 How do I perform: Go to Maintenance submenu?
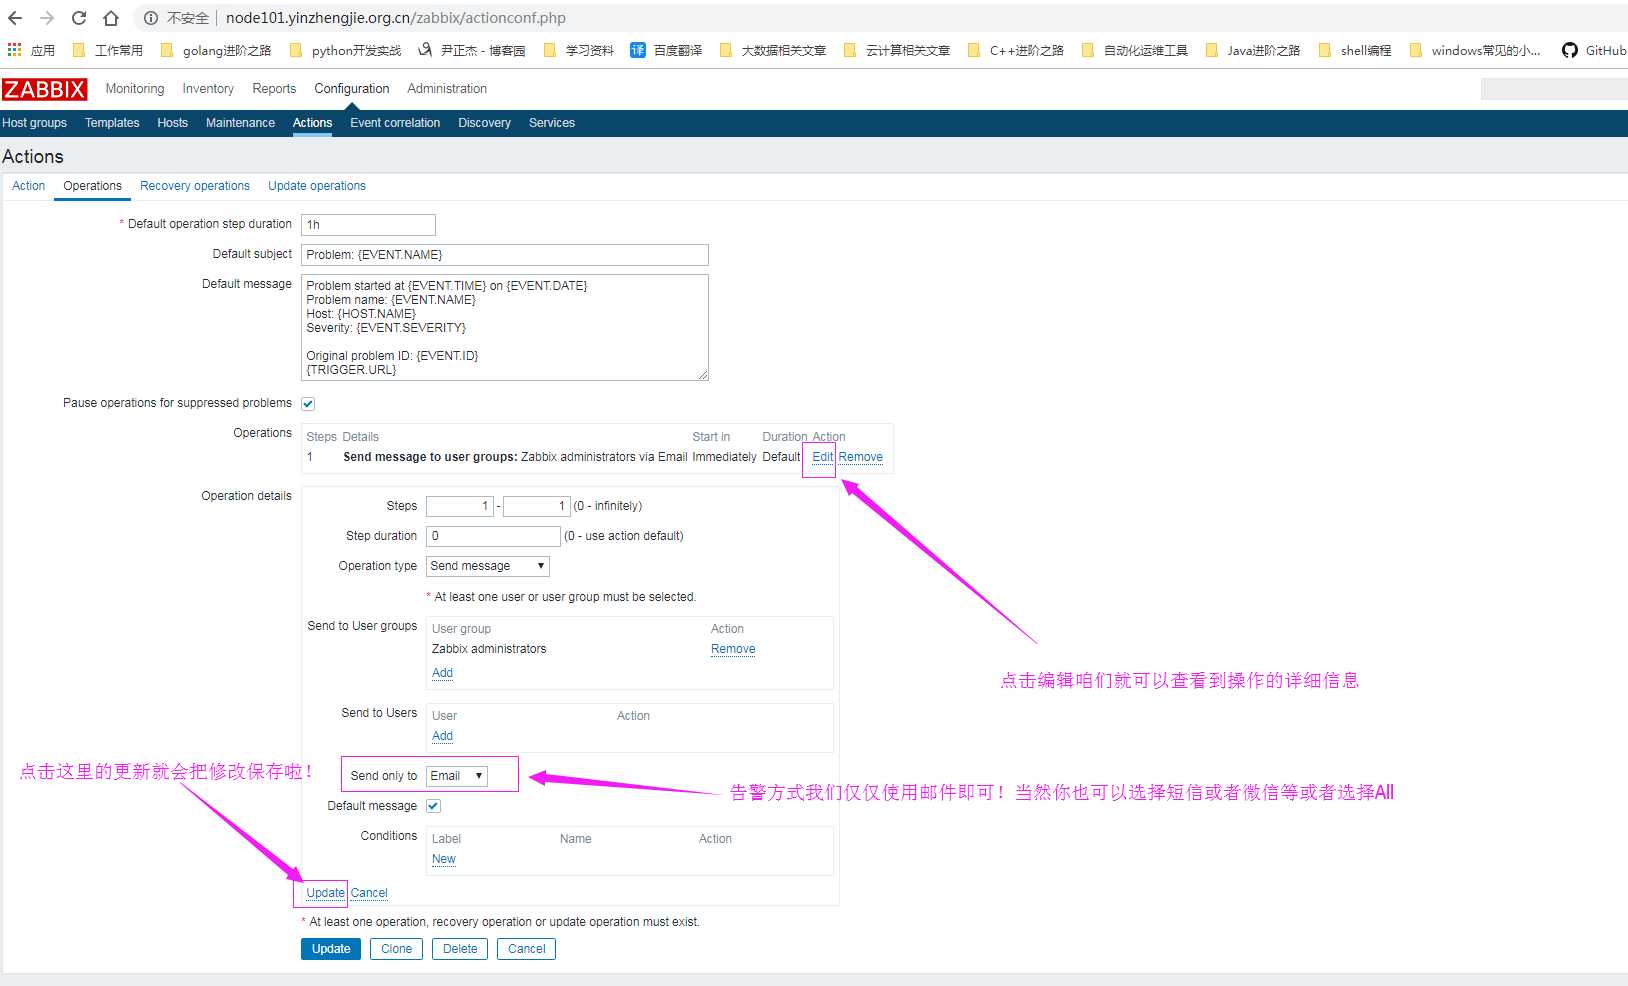coord(240,123)
